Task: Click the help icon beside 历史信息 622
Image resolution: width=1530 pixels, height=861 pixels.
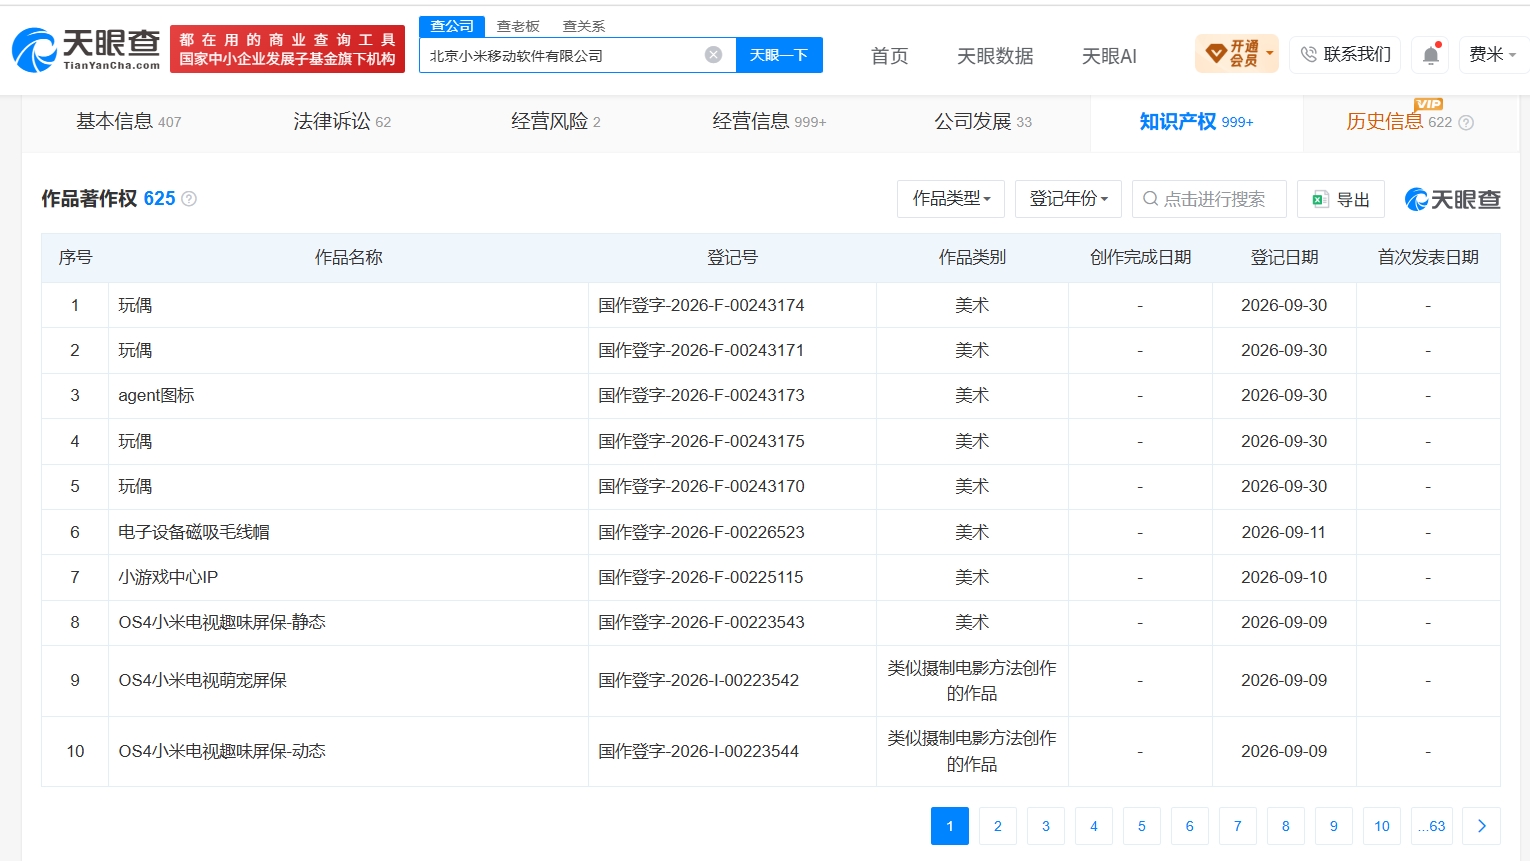Action: [1466, 122]
